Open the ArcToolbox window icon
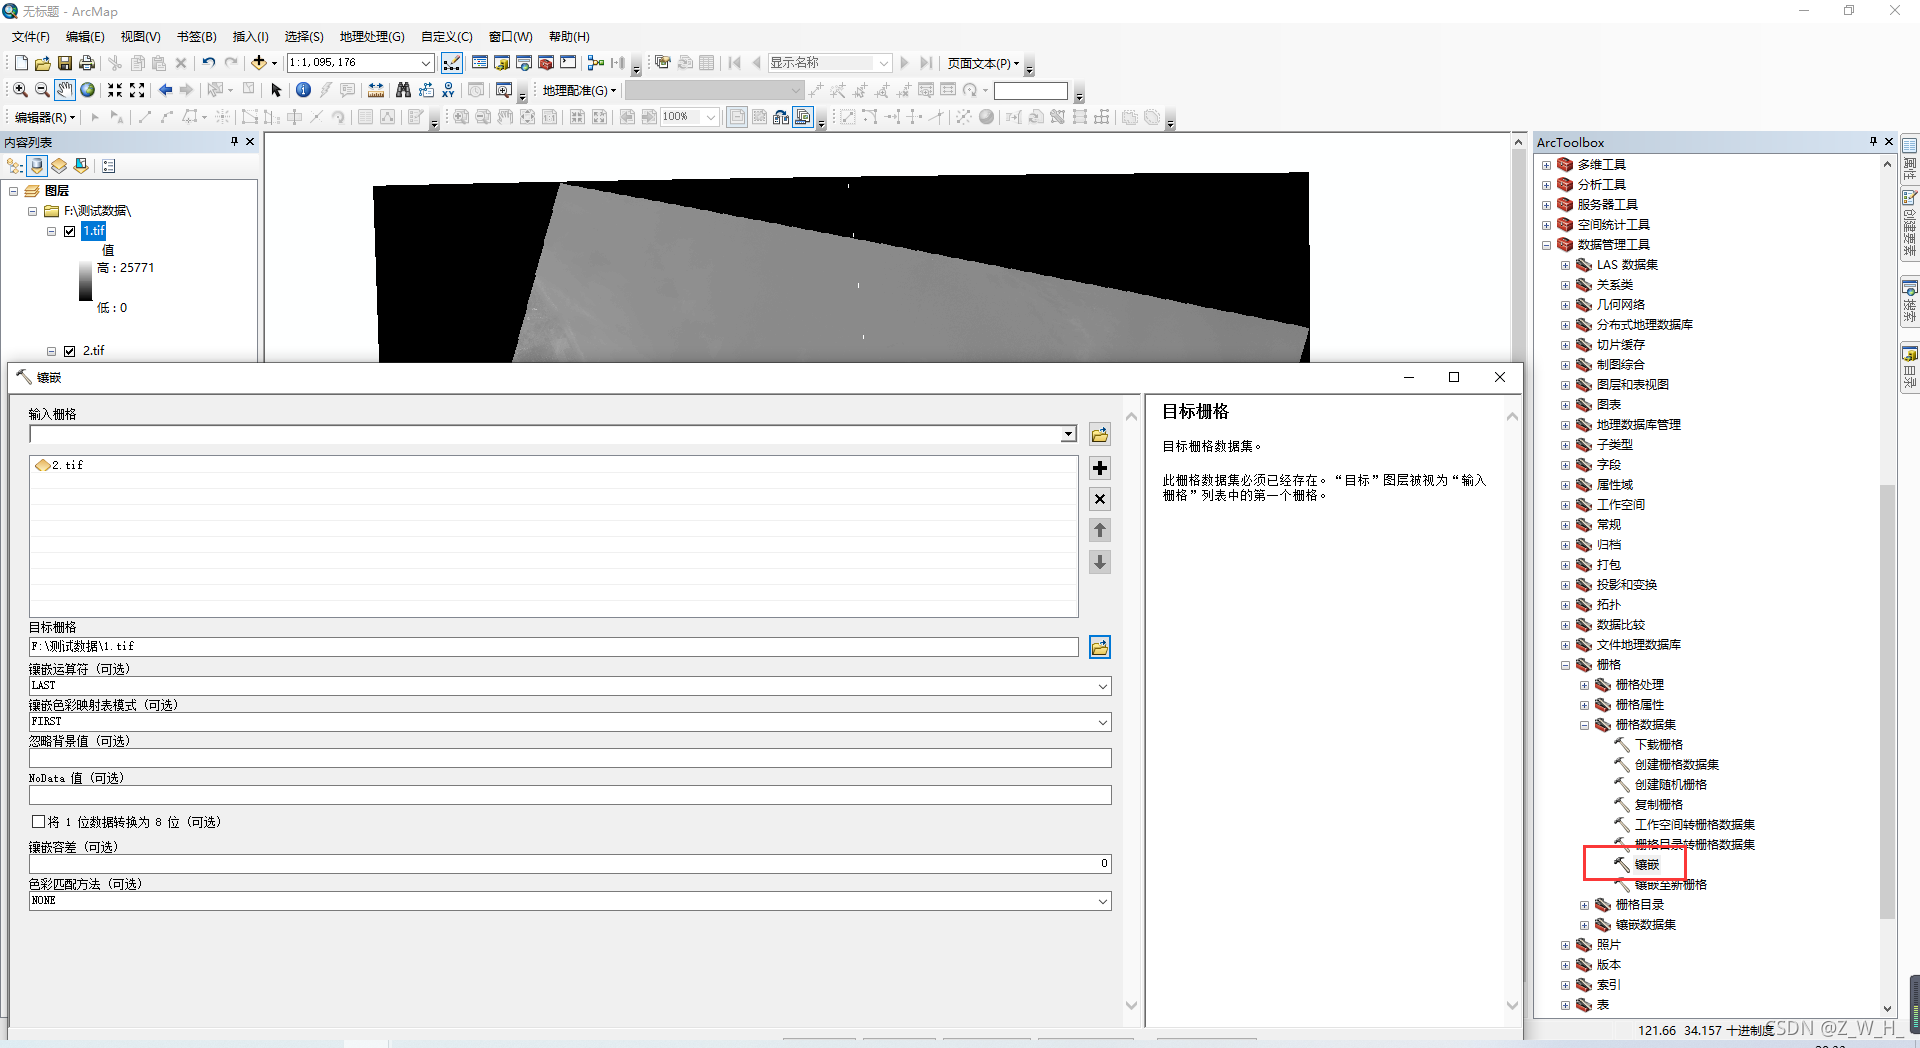Screen dimensions: 1920x1048 coord(546,63)
